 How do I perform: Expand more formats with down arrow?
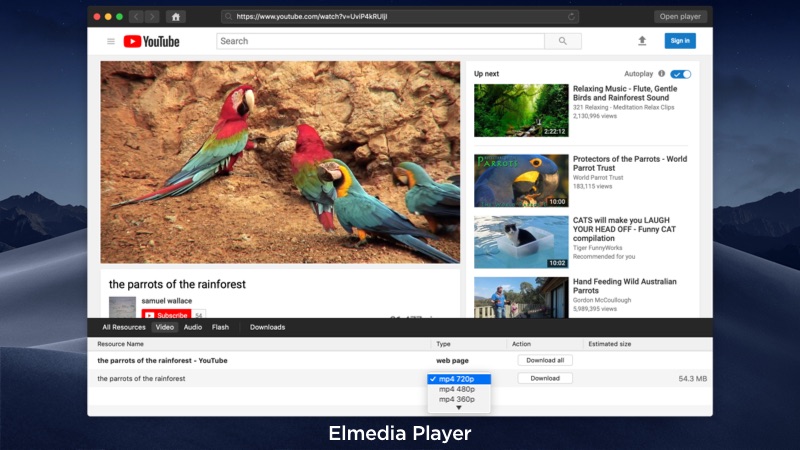tap(459, 408)
